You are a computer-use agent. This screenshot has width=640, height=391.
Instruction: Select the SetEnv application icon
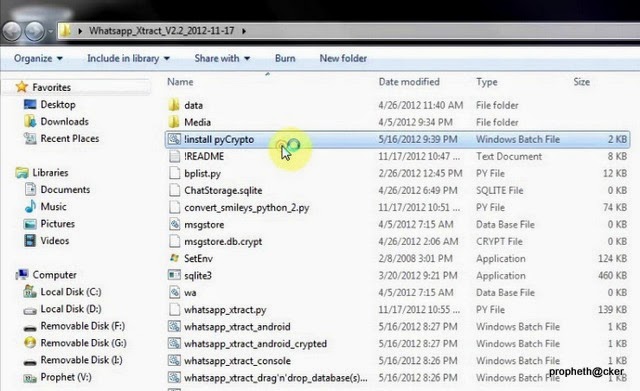175,258
